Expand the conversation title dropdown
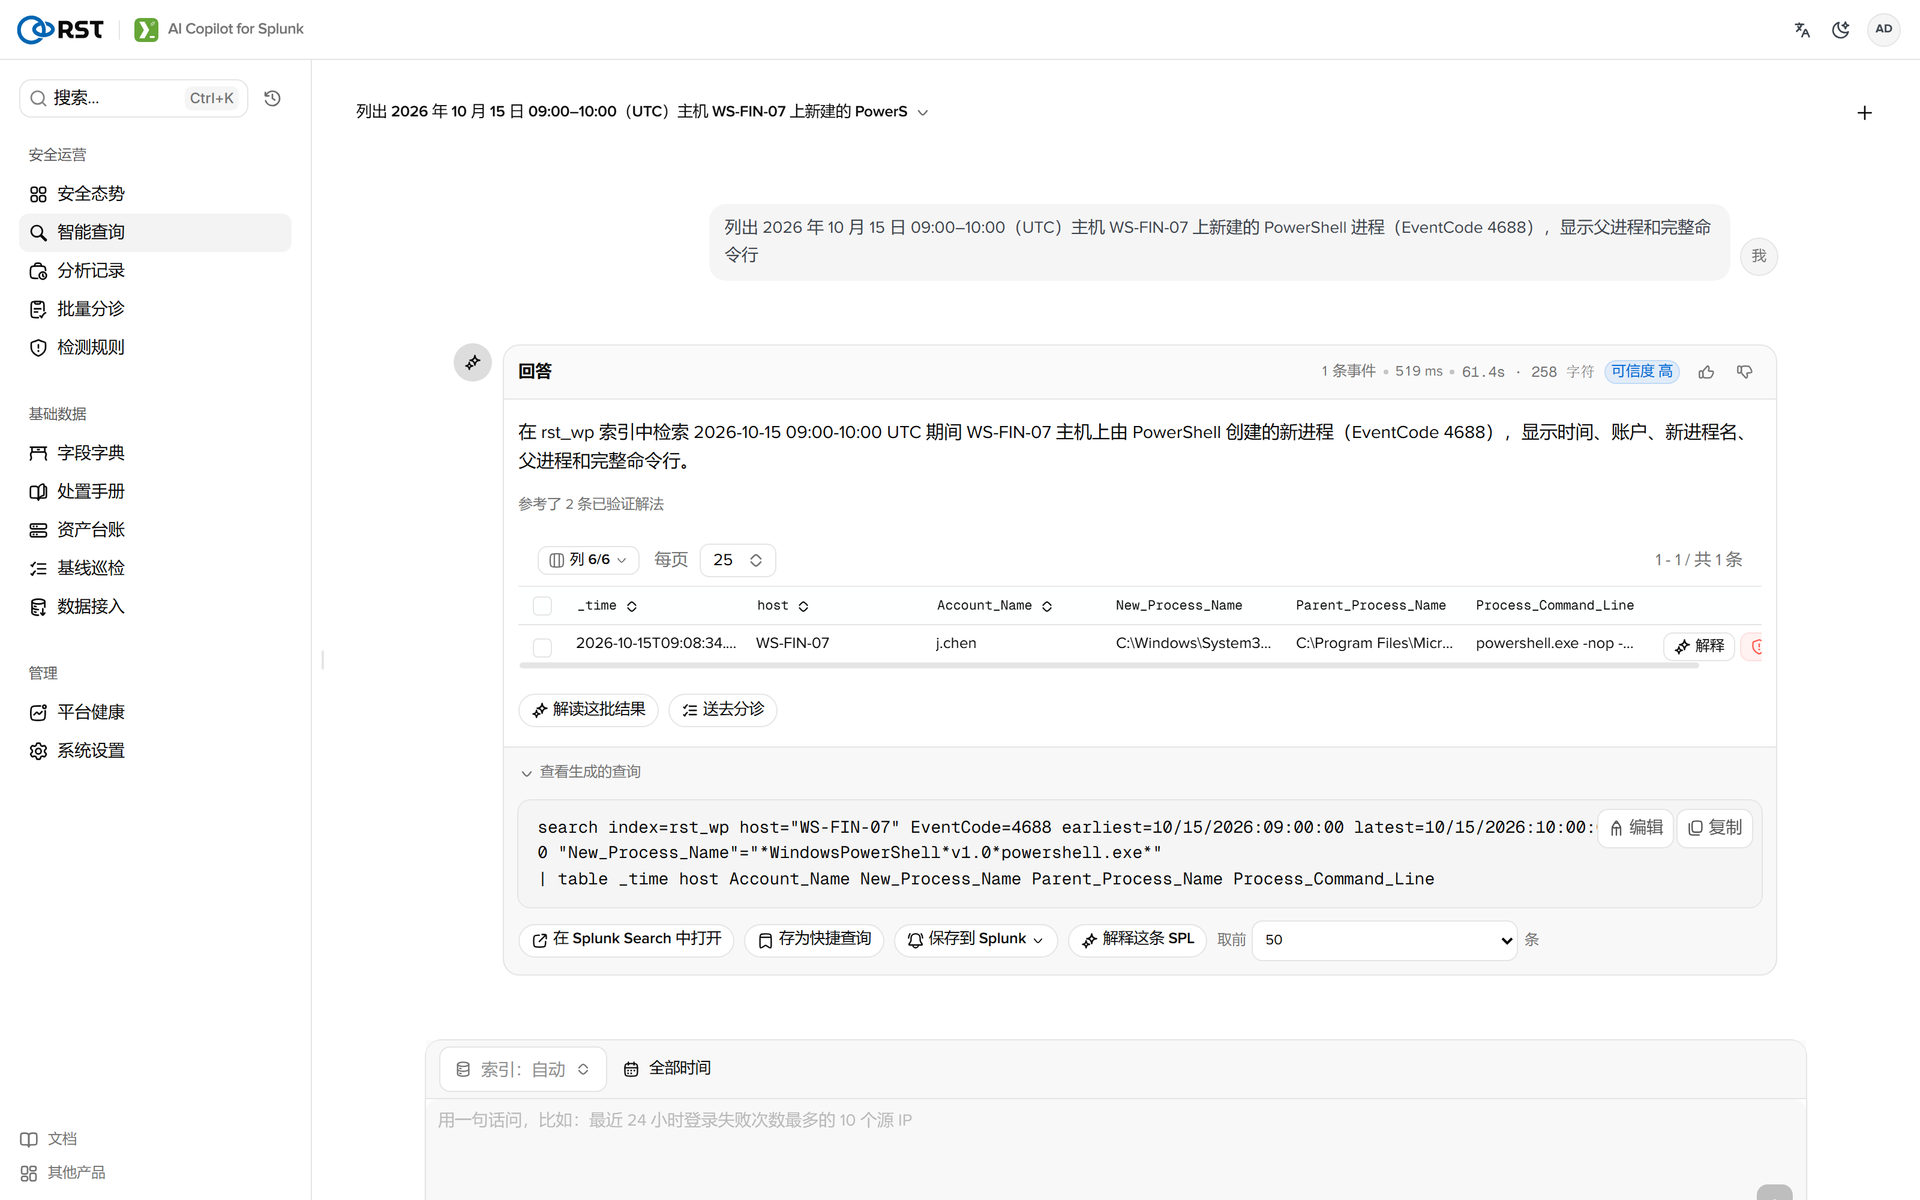 [923, 113]
